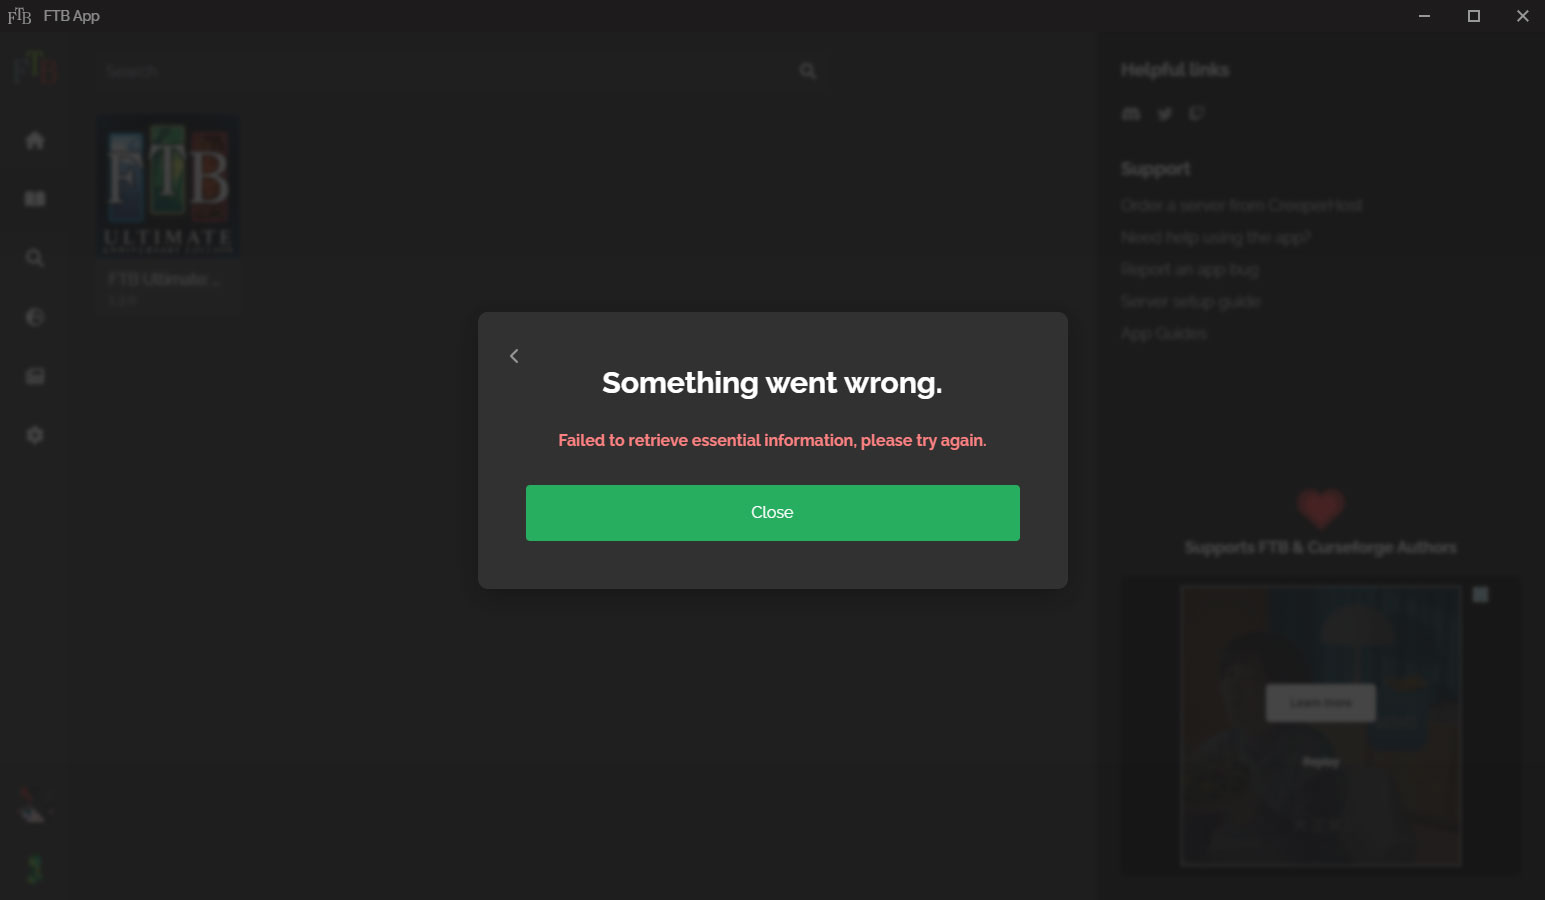The width and height of the screenshot is (1545, 900).
Task: Click the profile avatar icon in the lower sidebar
Action: click(x=34, y=806)
